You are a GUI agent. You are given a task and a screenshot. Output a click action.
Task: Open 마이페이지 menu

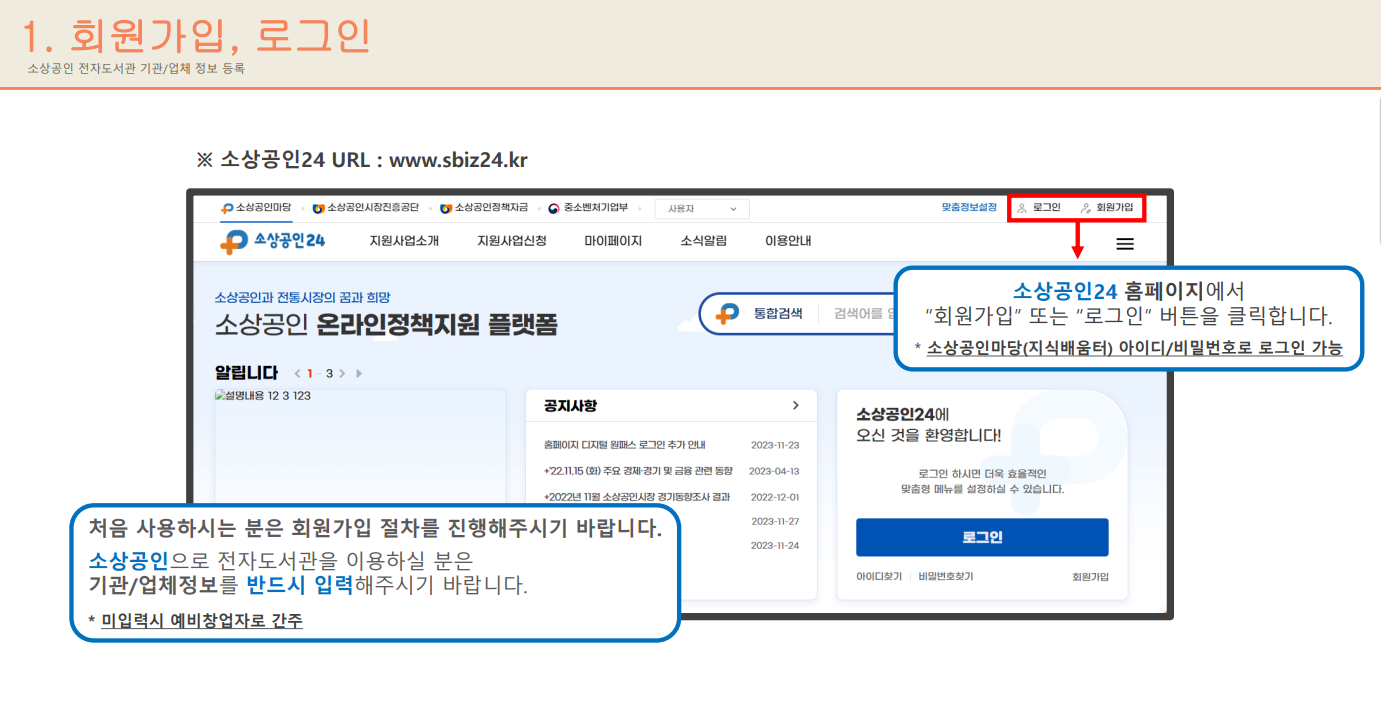pos(613,241)
